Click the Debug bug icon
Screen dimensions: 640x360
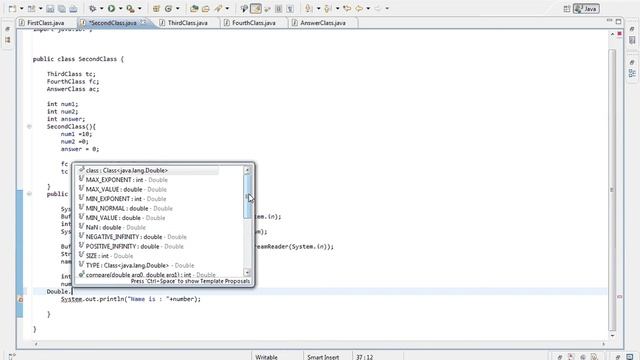click(93, 8)
